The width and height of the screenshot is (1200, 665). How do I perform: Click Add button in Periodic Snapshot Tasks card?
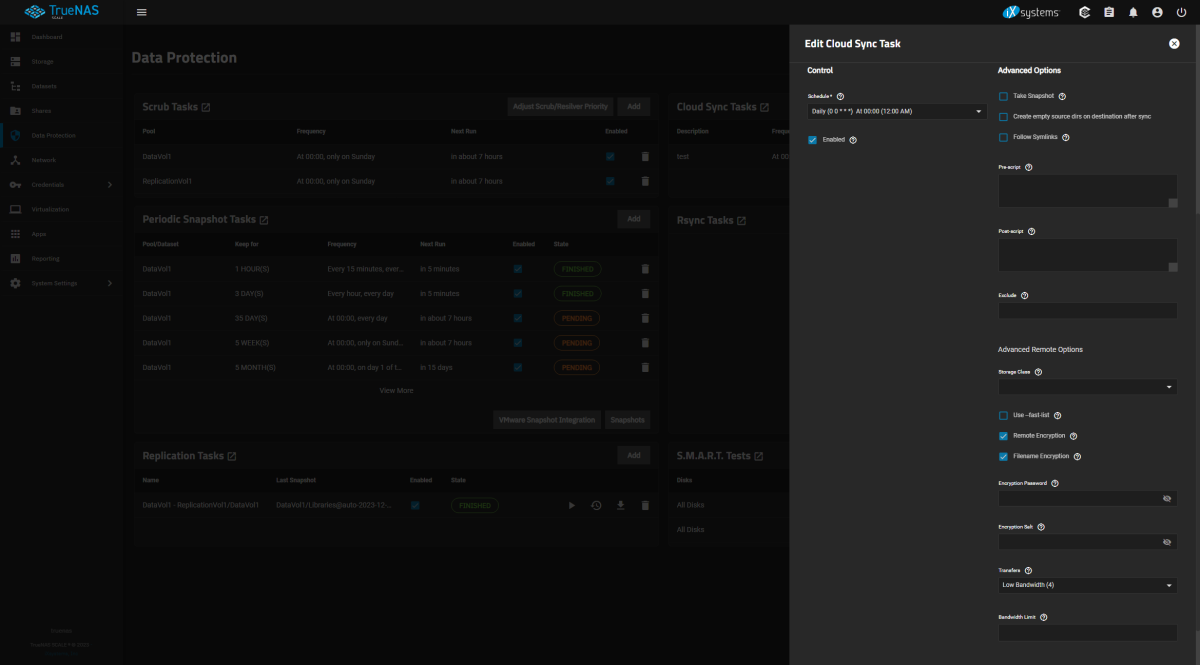[x=633, y=219]
